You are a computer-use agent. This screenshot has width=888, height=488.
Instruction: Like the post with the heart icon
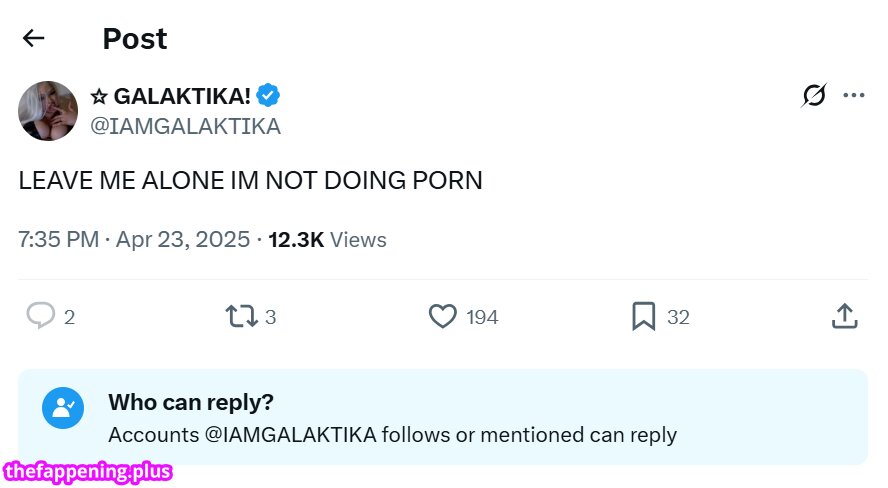[x=442, y=317]
